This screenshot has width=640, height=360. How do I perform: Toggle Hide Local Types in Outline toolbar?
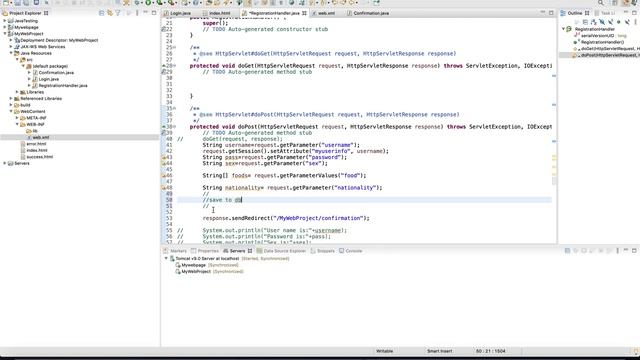point(627,22)
